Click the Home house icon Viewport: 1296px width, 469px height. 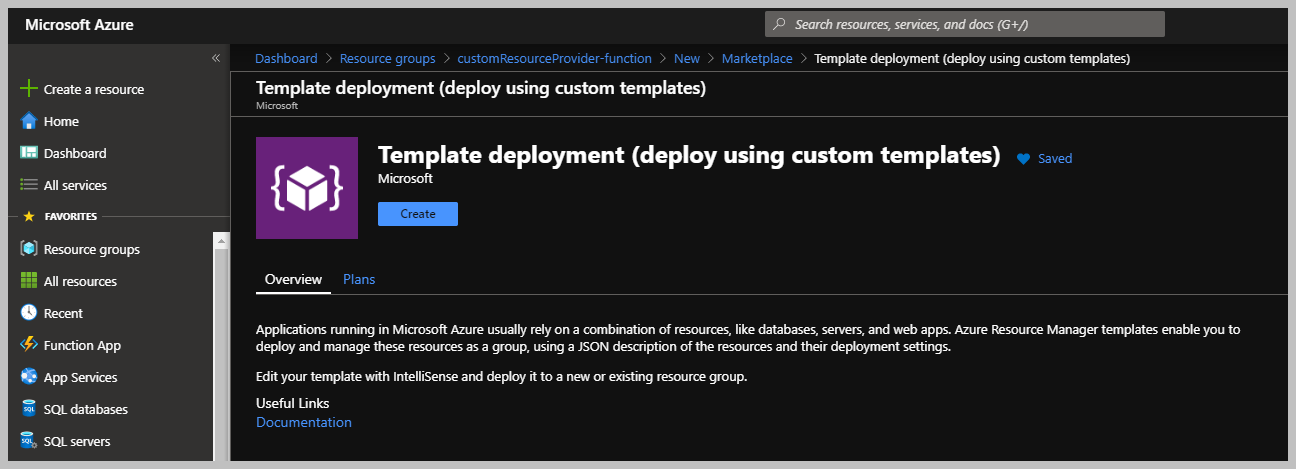[x=28, y=121]
